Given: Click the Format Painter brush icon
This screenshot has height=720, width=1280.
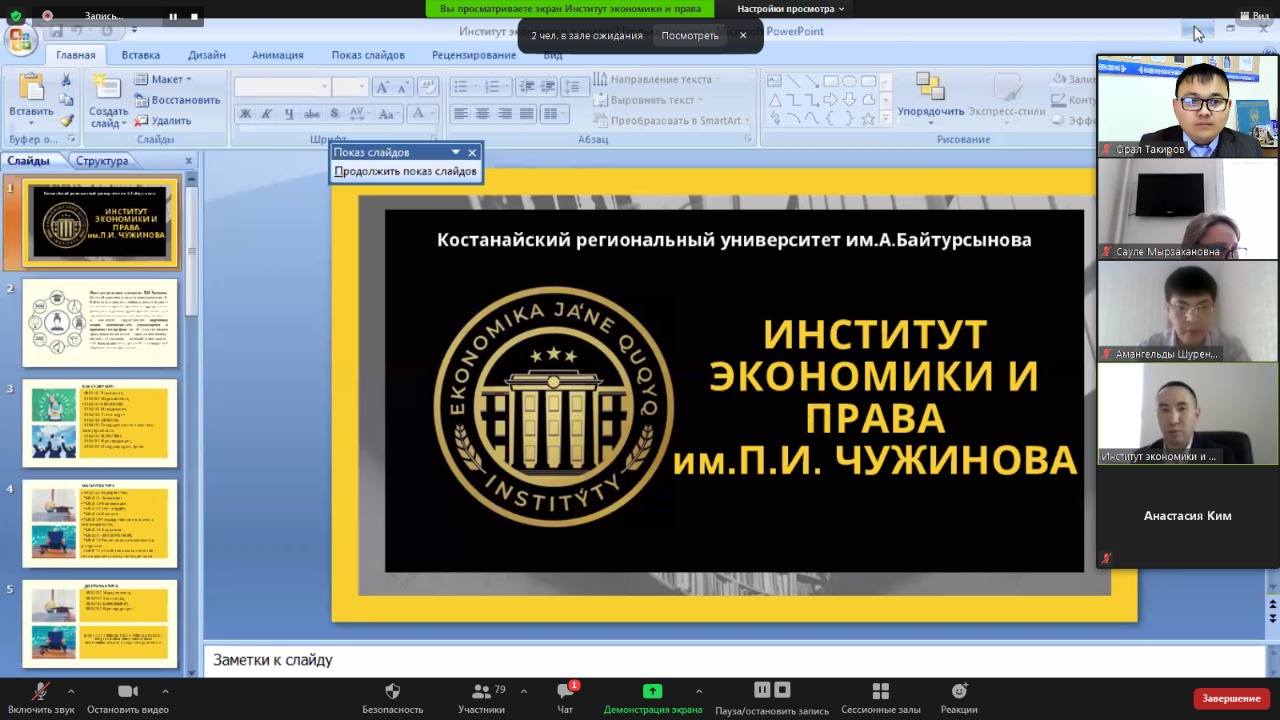Looking at the screenshot, I should [66, 121].
